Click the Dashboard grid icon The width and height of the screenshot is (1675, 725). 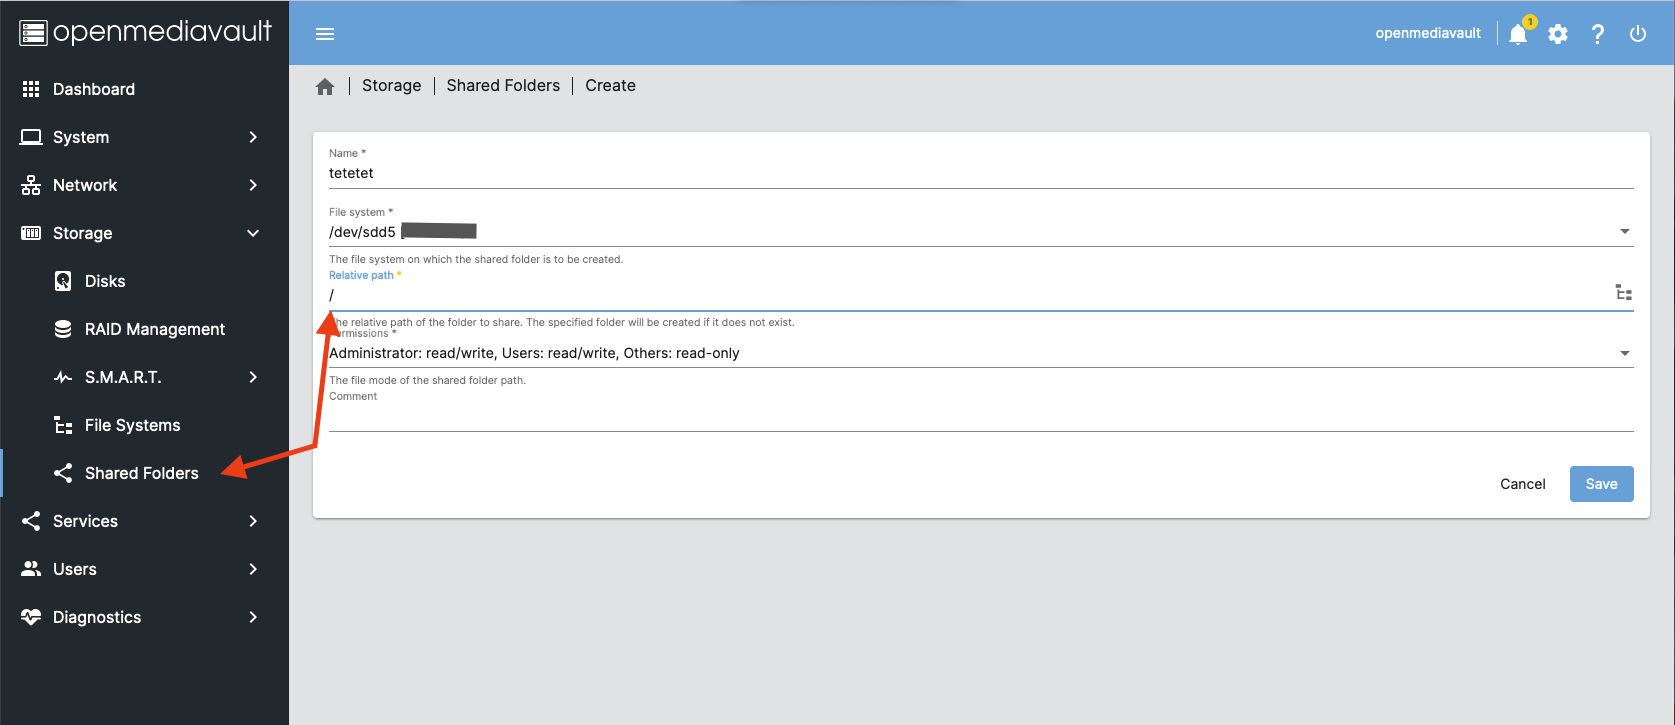[x=31, y=89]
